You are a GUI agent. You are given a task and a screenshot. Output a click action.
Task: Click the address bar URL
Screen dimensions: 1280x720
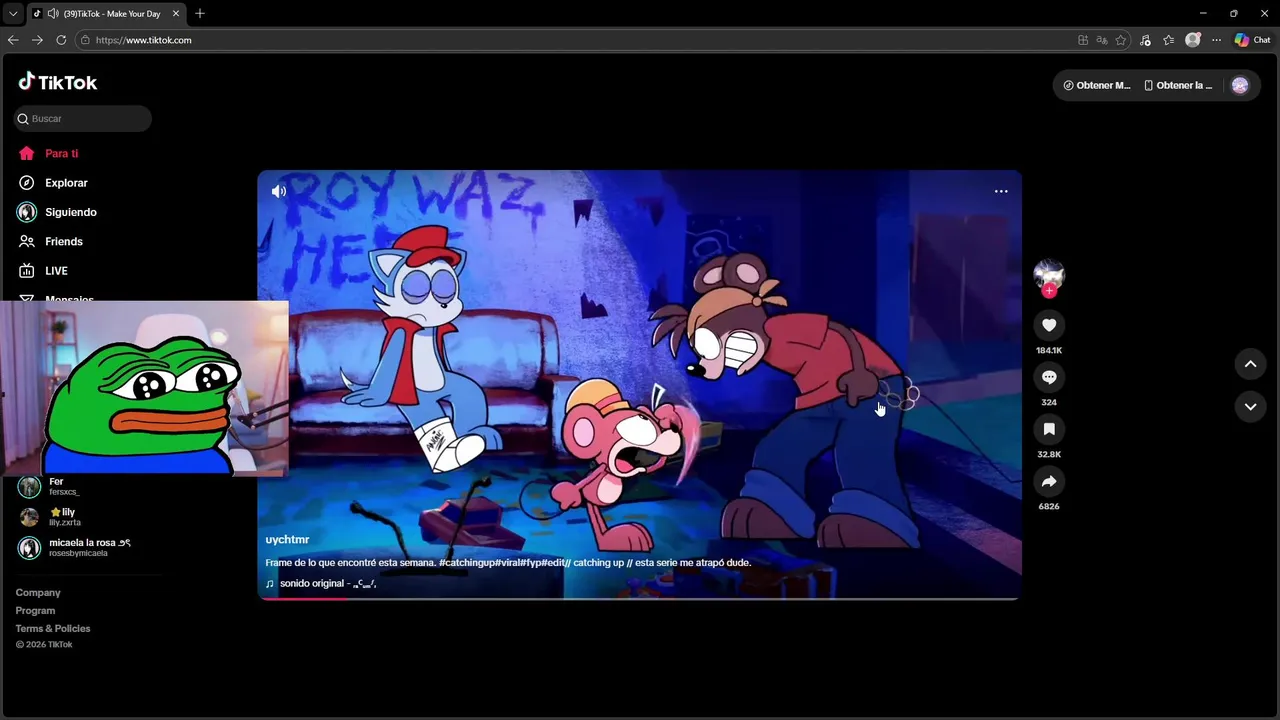pyautogui.click(x=143, y=40)
